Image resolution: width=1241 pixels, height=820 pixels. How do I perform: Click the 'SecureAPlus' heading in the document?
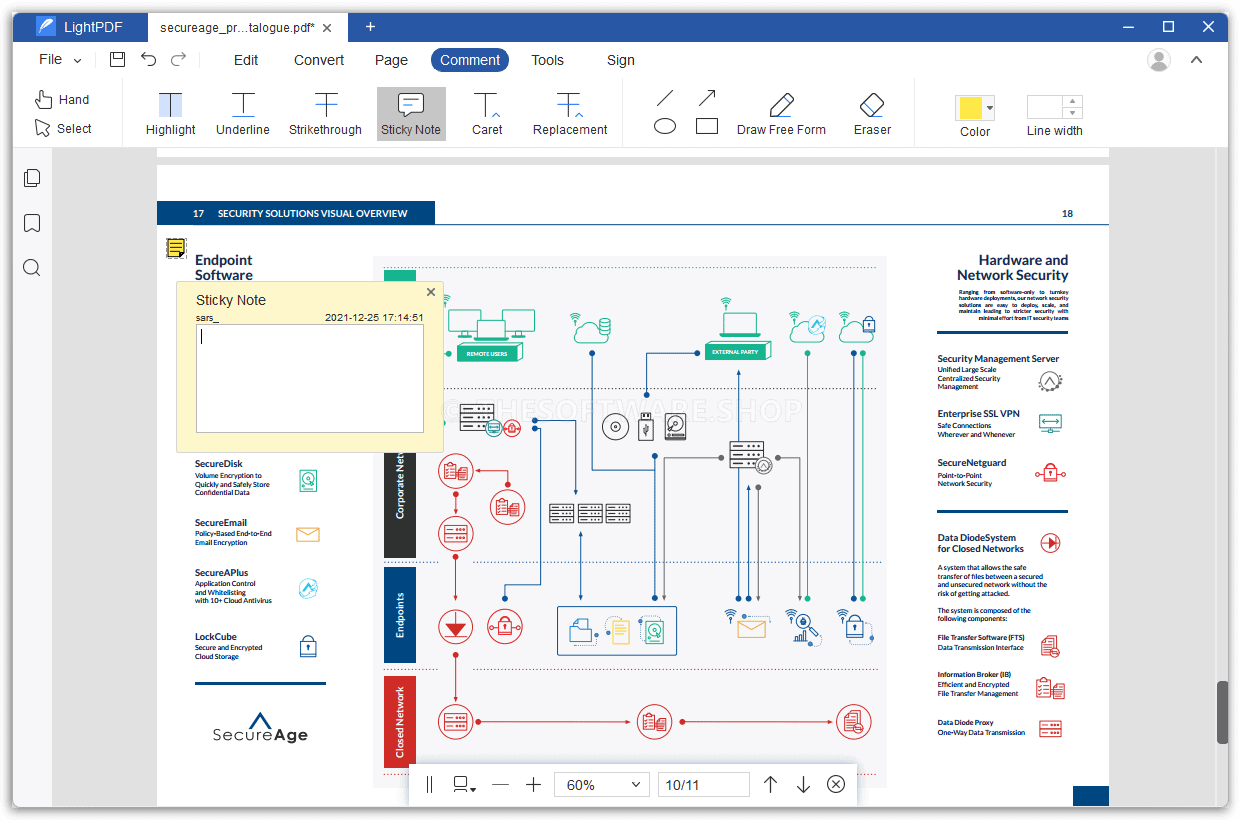pyautogui.click(x=221, y=573)
